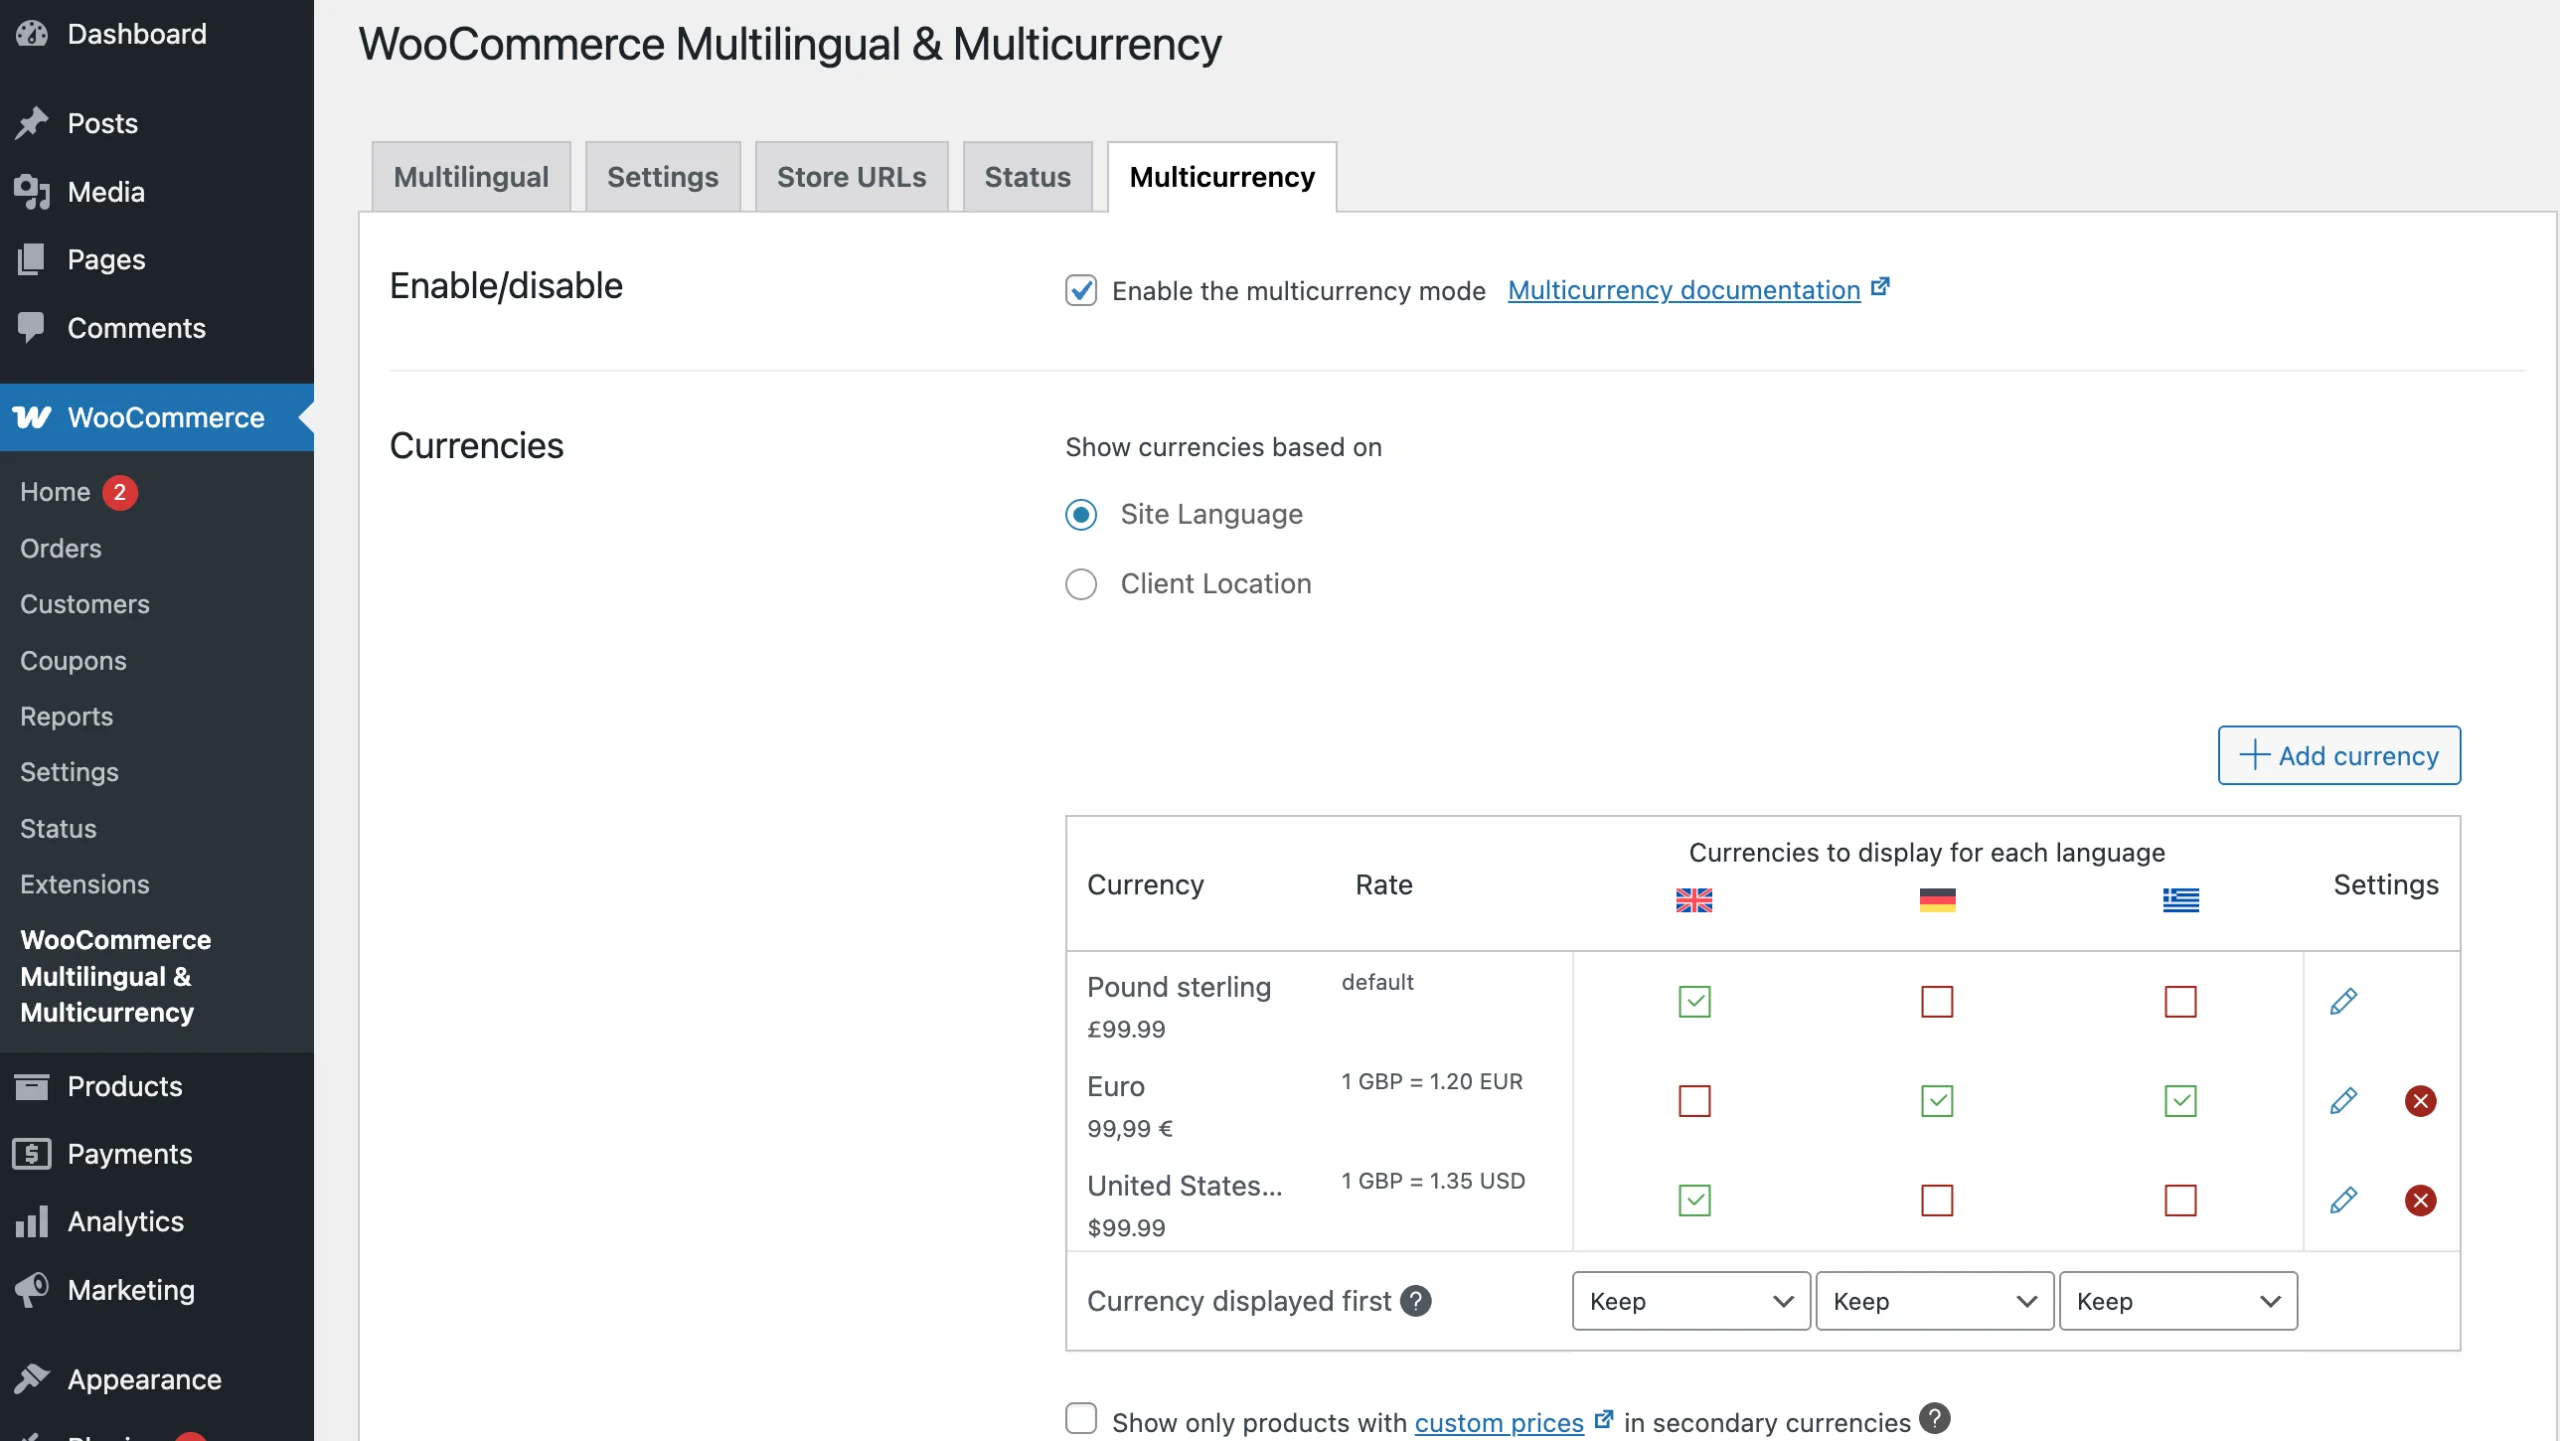
Task: Enable Show only products with custom prices
Action: (x=1082, y=1419)
